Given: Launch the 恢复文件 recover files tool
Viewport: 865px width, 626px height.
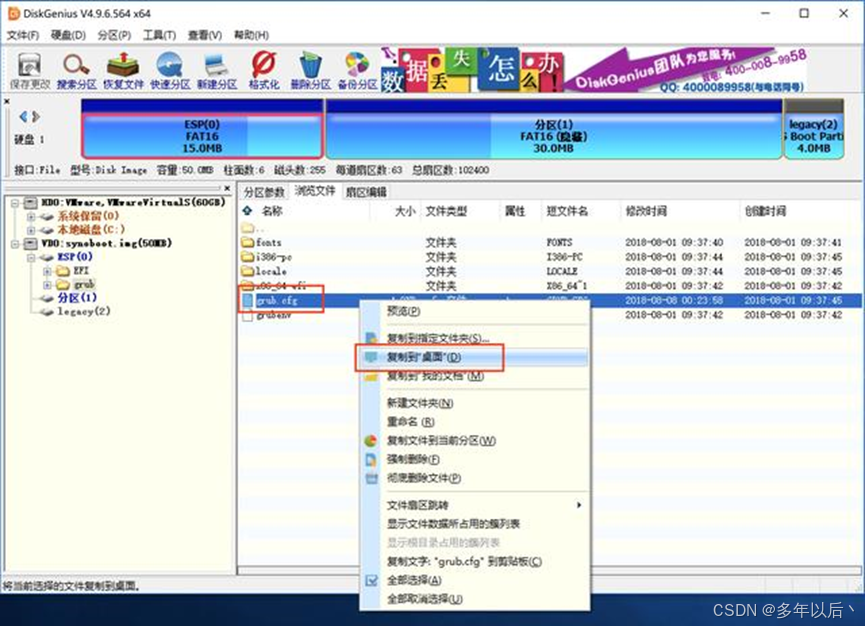Looking at the screenshot, I should coord(124,71).
